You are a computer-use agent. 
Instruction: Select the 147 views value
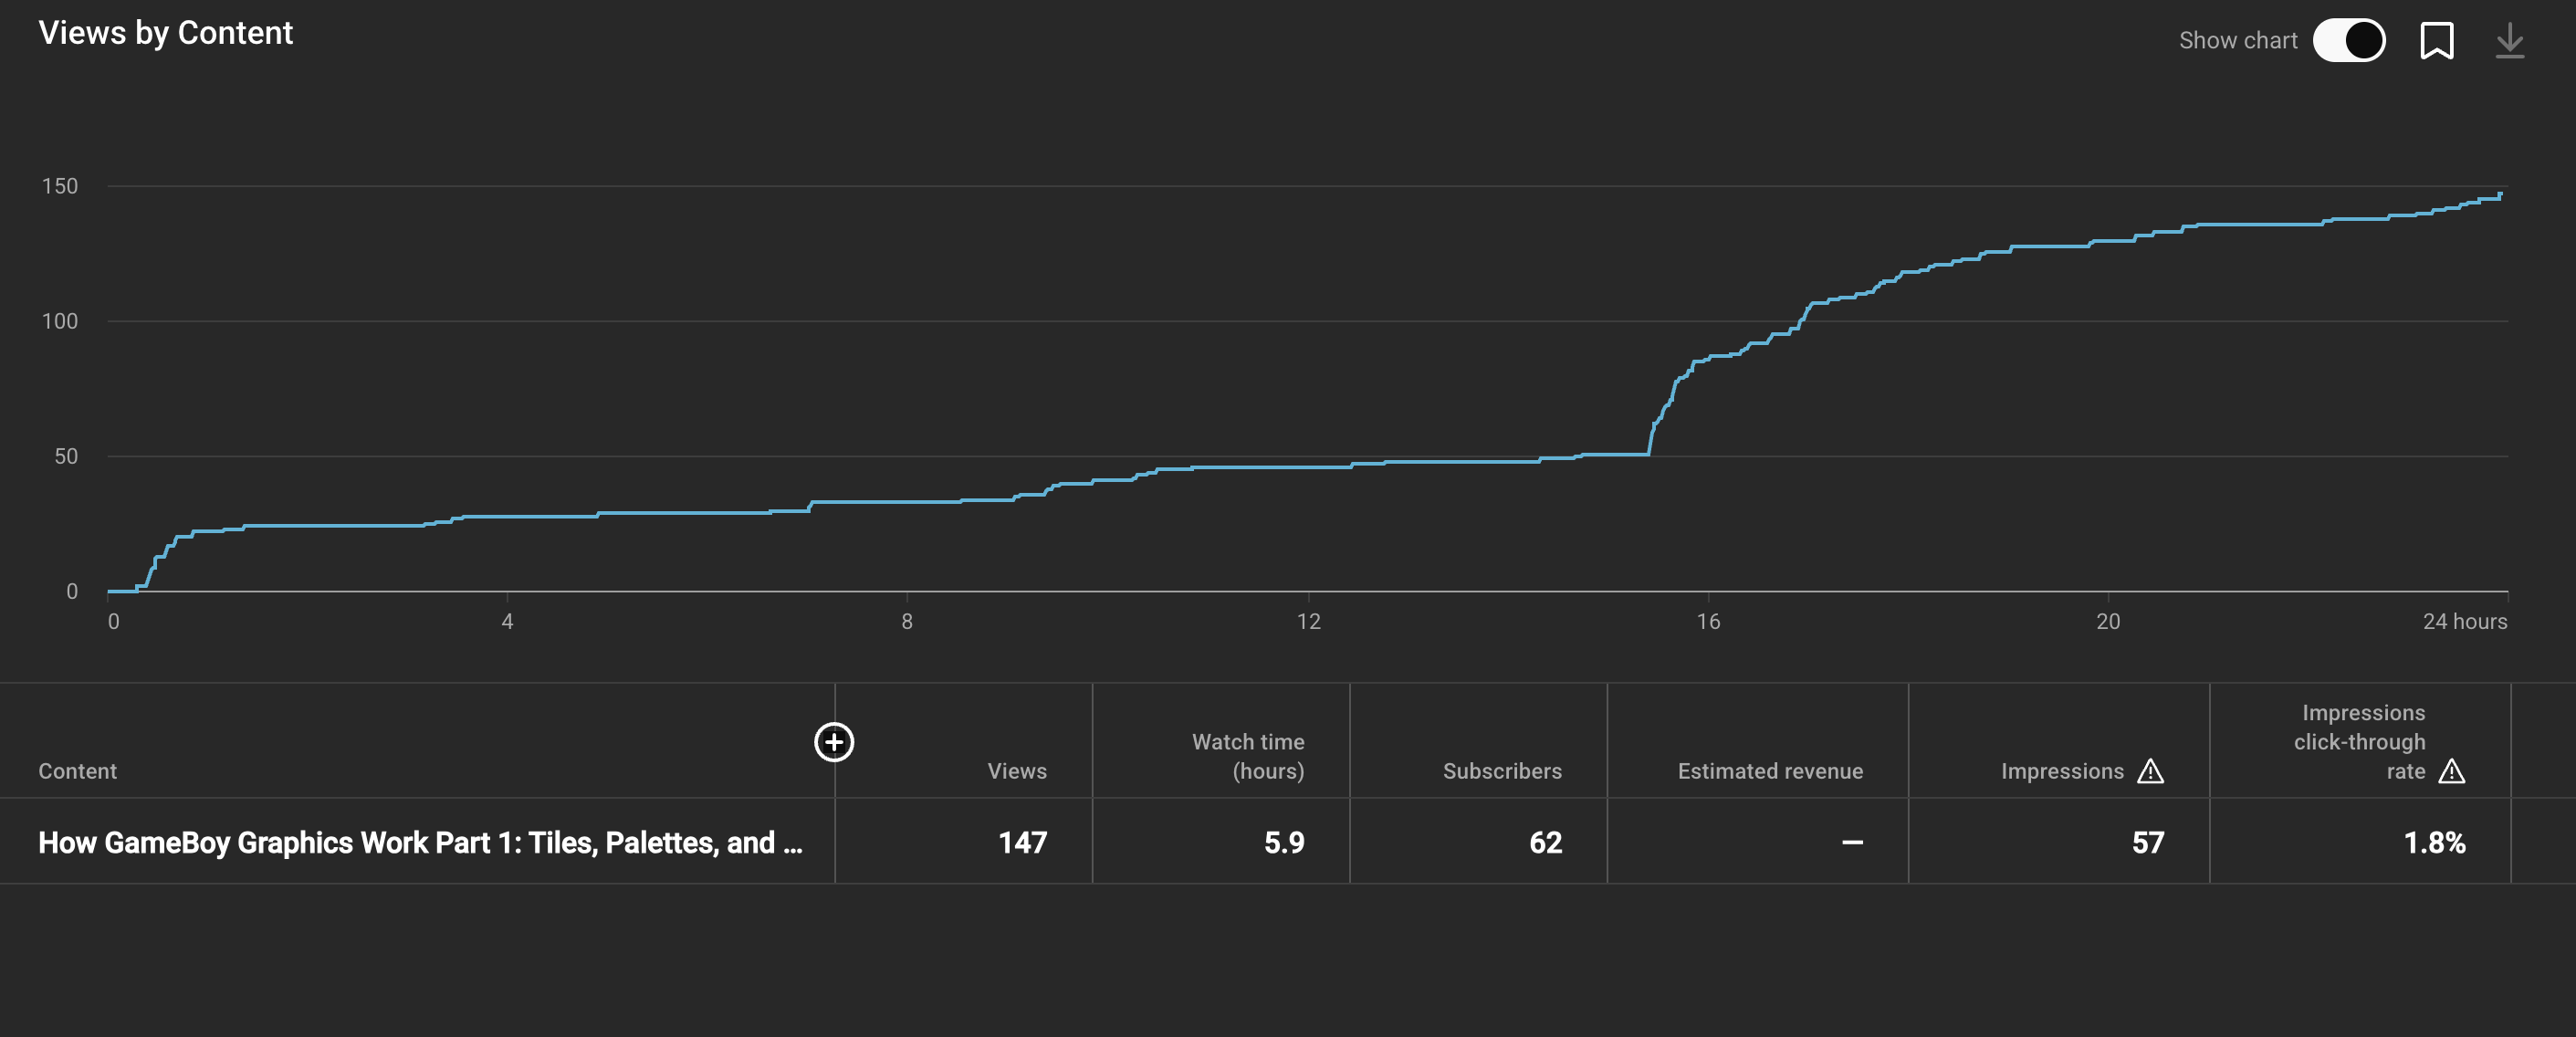1022,842
